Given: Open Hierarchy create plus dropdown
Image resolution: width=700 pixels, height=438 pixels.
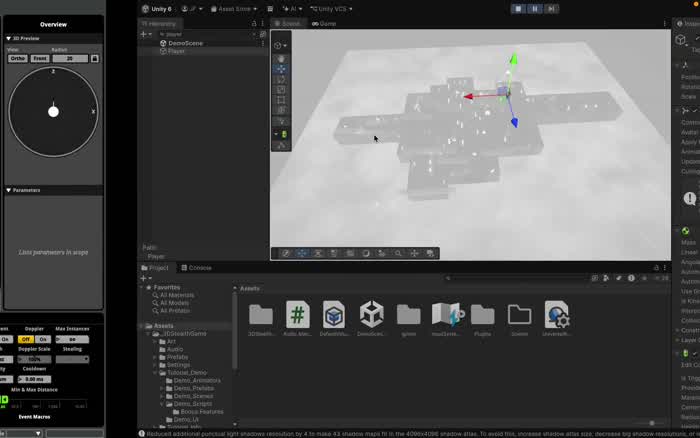Looking at the screenshot, I should [x=146, y=34].
